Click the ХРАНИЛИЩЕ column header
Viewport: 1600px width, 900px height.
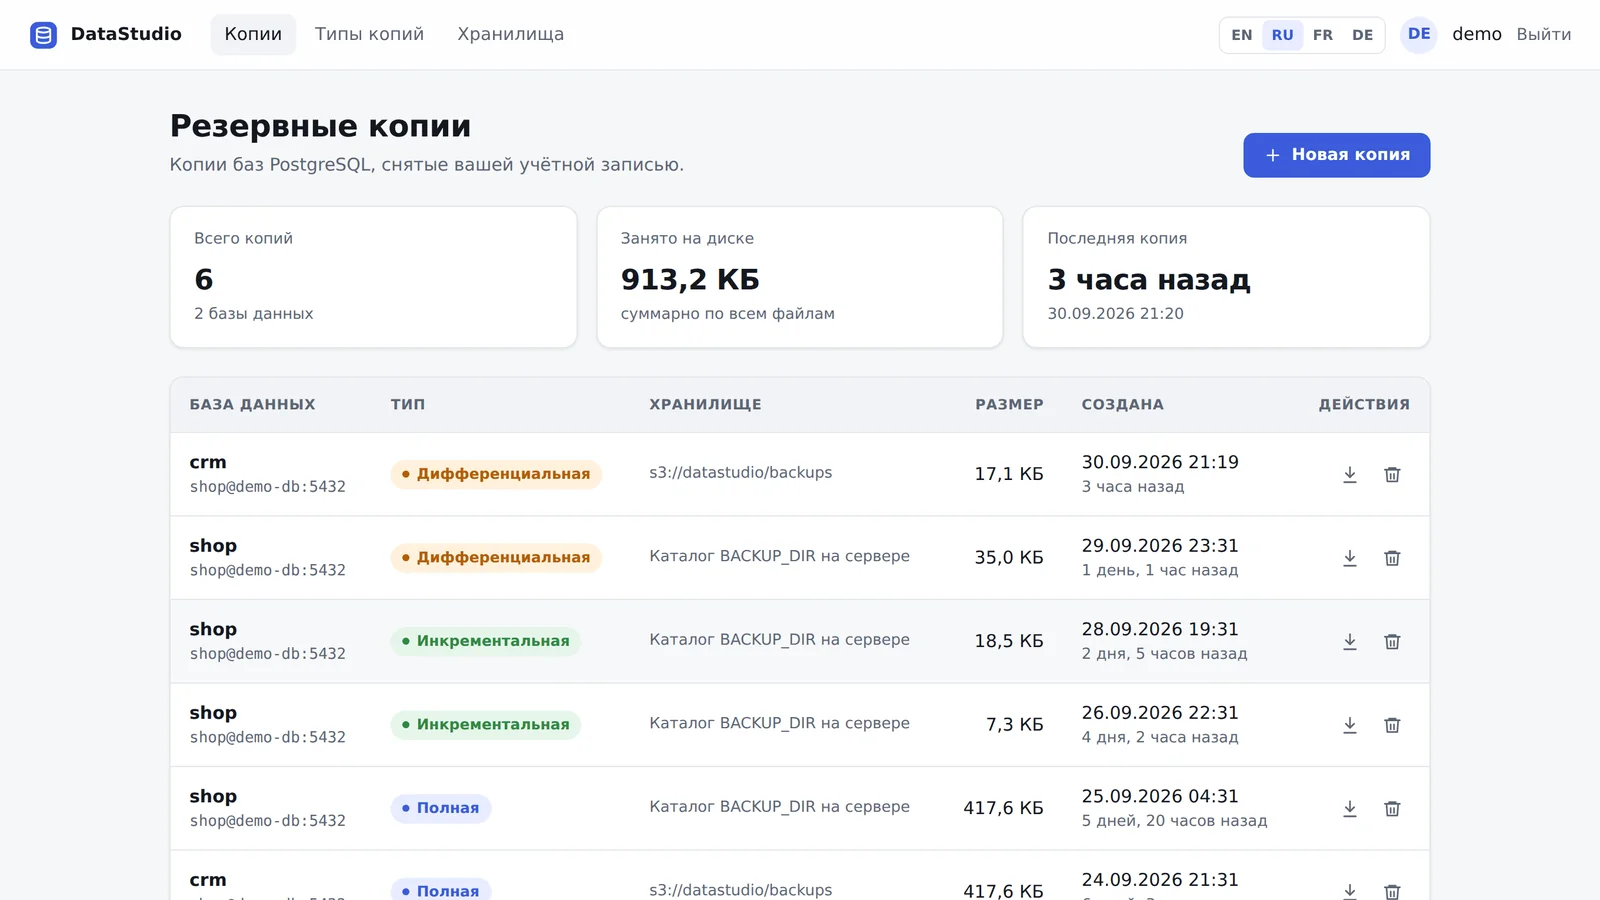pyautogui.click(x=706, y=404)
